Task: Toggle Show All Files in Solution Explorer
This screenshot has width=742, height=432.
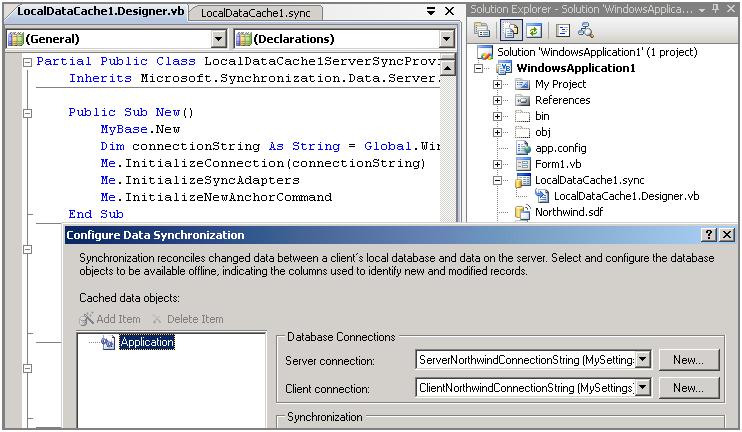Action: tap(509, 30)
